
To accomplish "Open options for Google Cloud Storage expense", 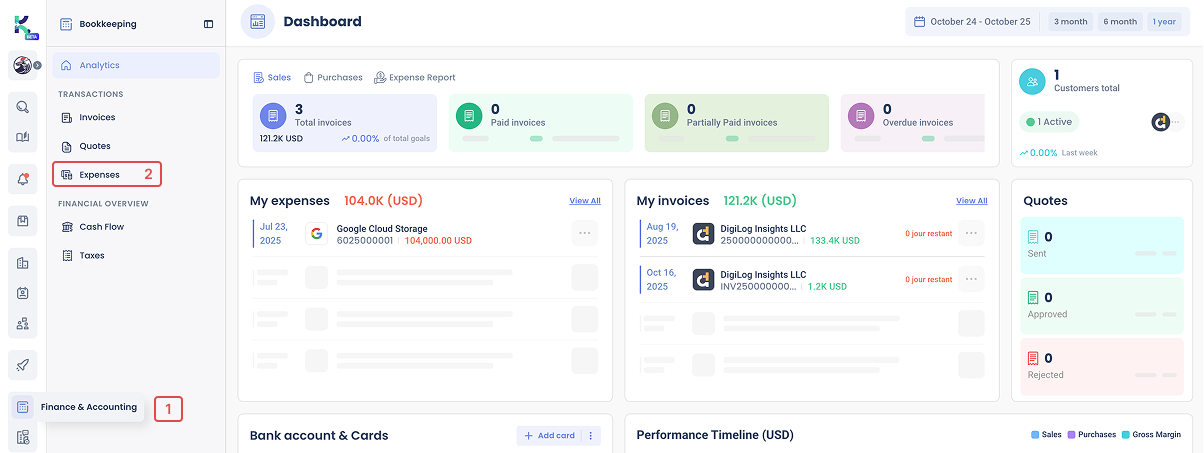I will coord(585,233).
